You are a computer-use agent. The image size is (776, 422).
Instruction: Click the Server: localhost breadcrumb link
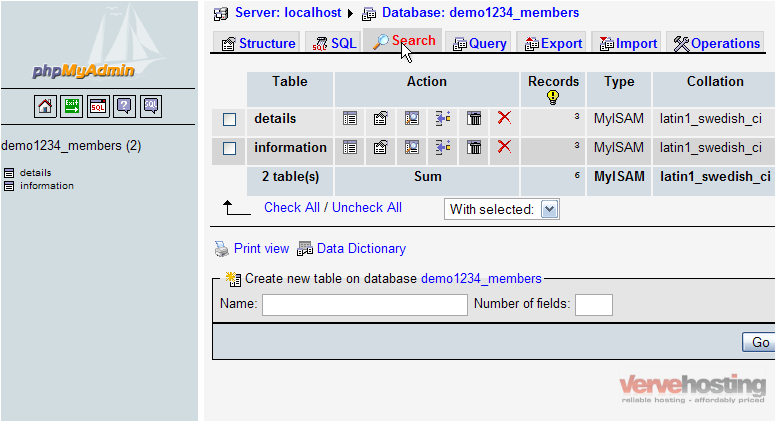click(x=288, y=12)
